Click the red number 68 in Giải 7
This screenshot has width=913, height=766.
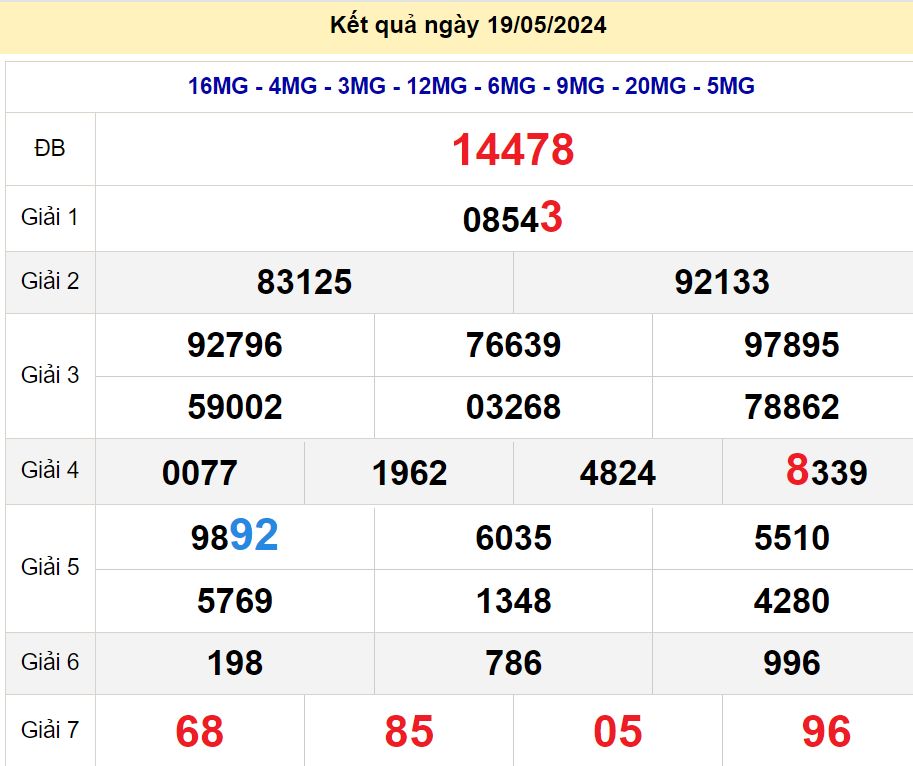pyautogui.click(x=199, y=730)
